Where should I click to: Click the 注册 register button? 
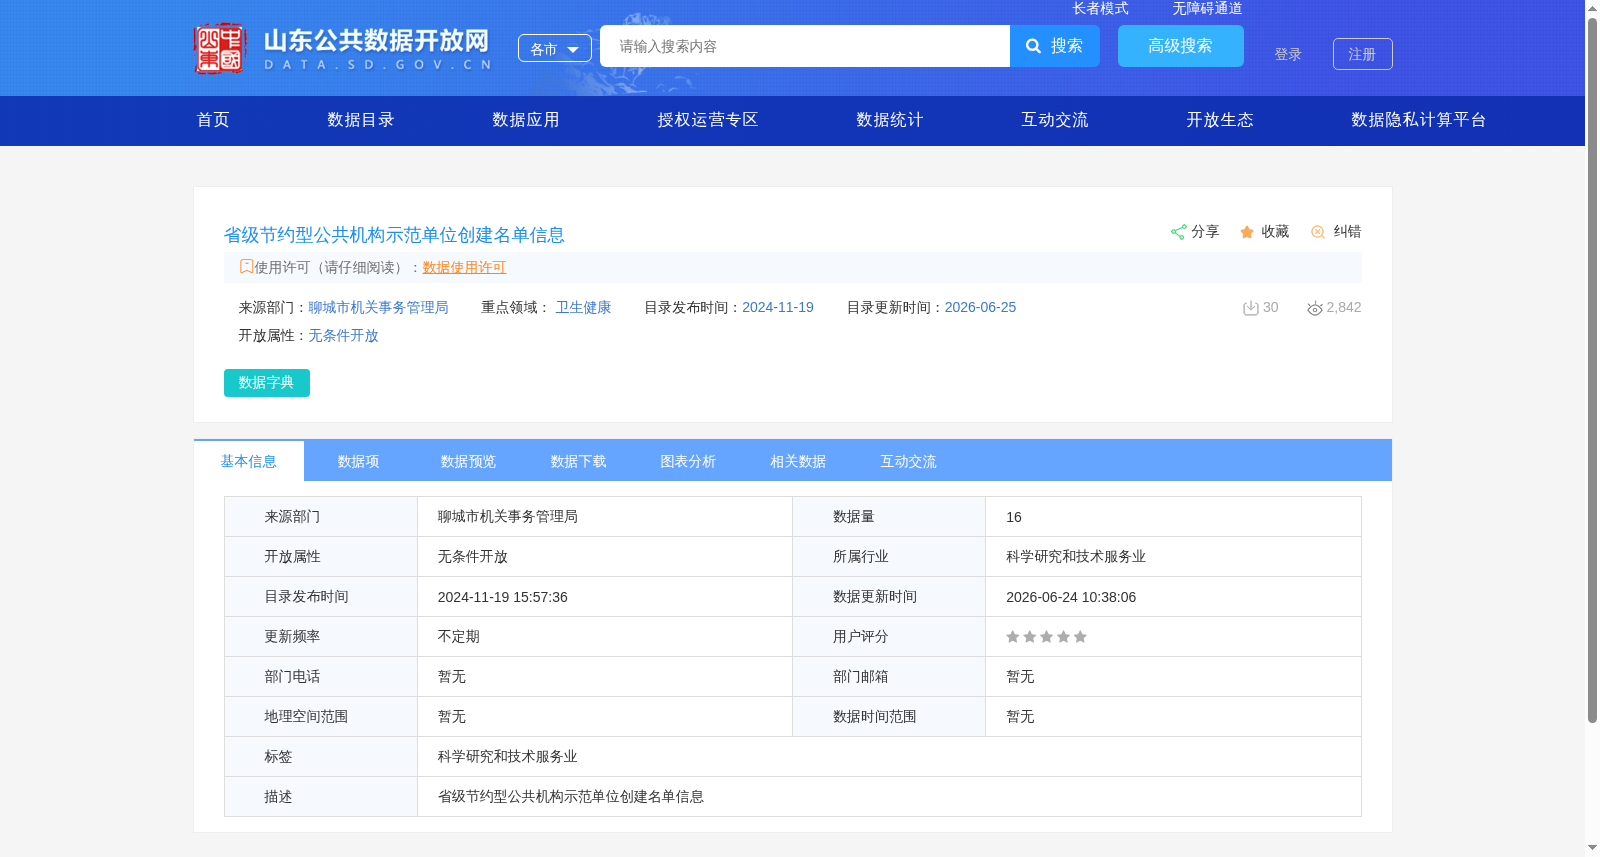click(1363, 54)
